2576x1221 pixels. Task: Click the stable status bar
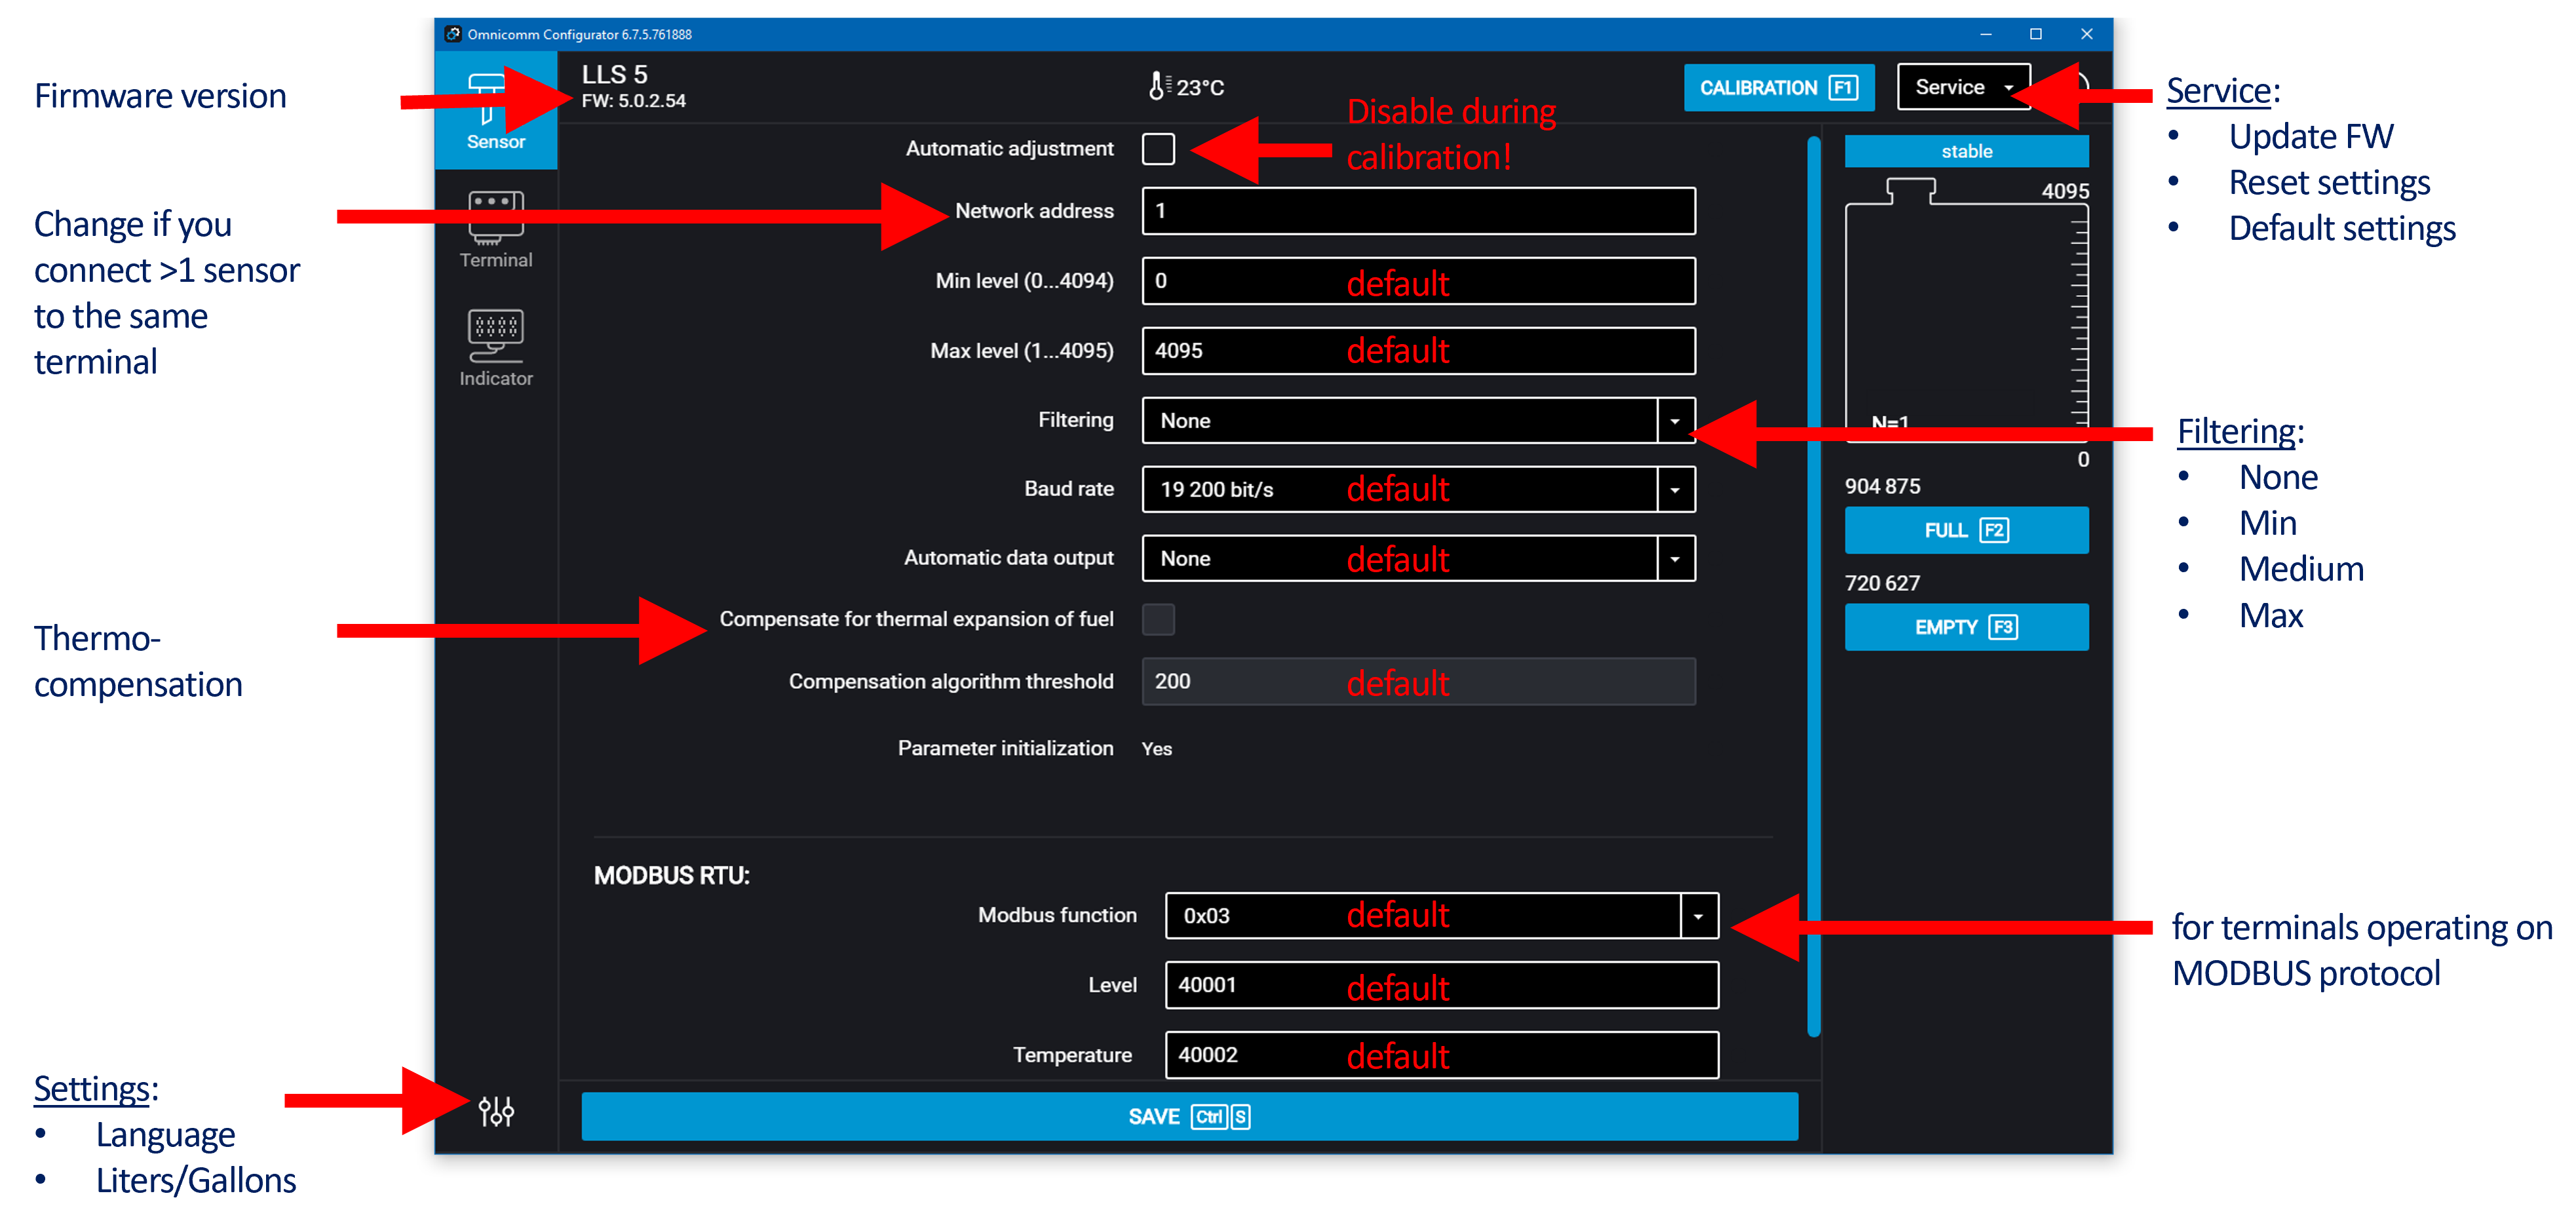(x=1966, y=151)
